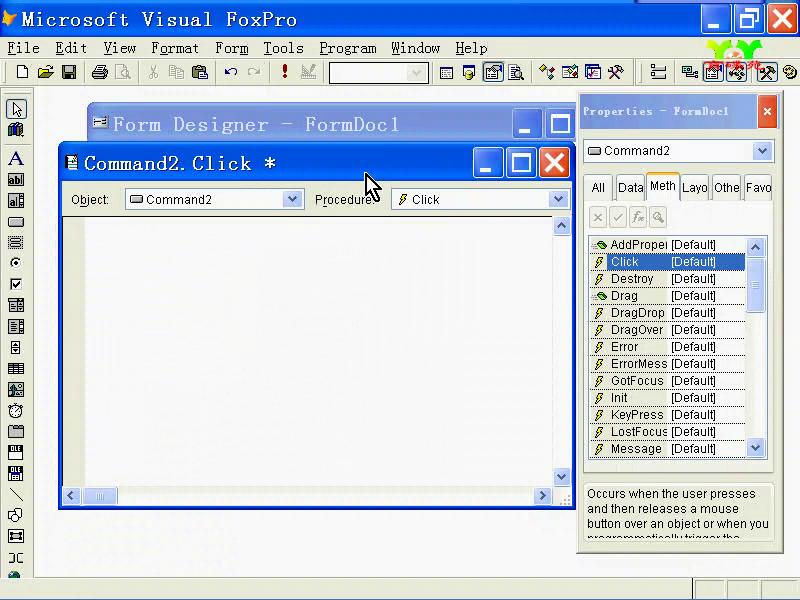This screenshot has height=600, width=800.
Task: Select the Option Group radio tool
Action: click(x=16, y=263)
